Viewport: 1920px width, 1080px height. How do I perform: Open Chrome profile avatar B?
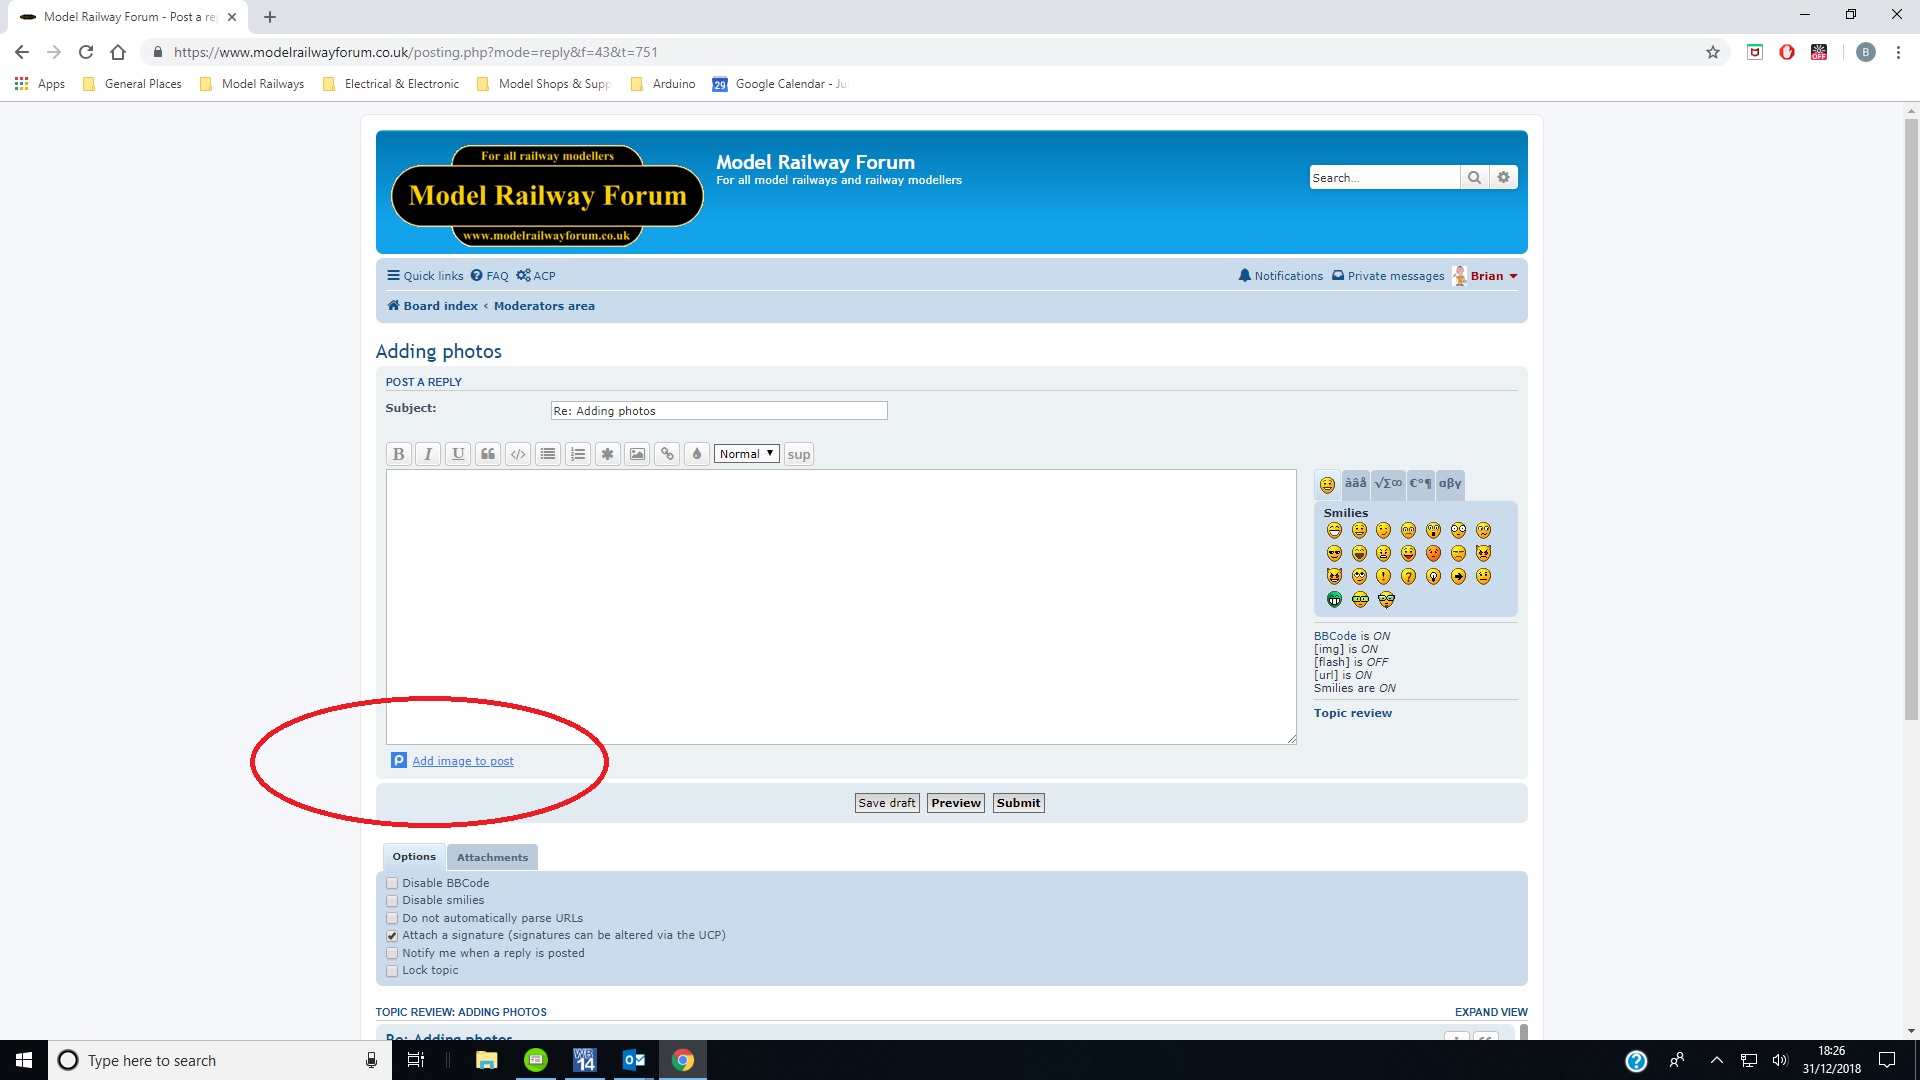coord(1865,52)
